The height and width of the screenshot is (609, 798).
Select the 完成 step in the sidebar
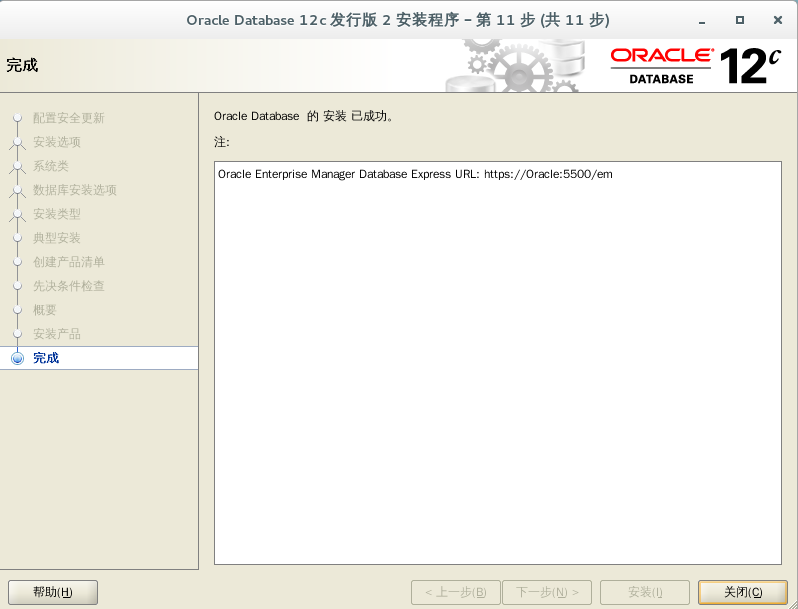[46, 358]
